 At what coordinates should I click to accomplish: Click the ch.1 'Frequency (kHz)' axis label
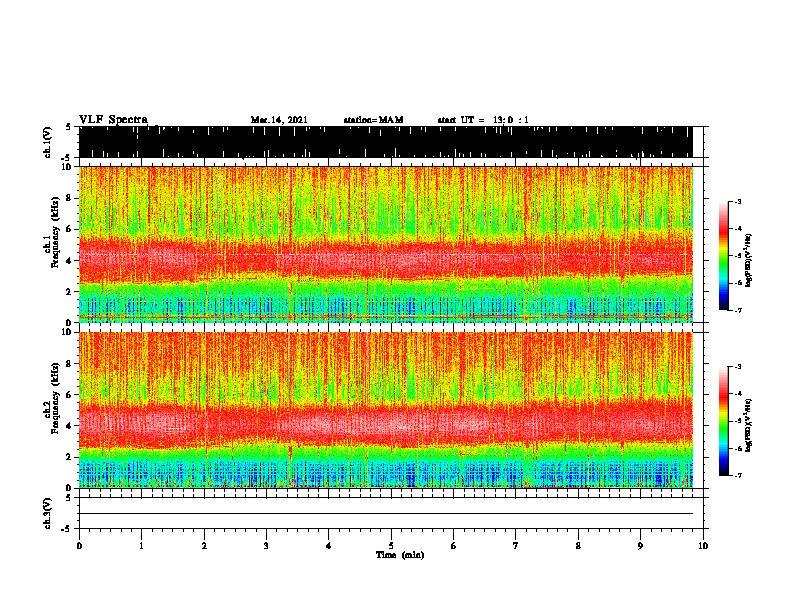[x=55, y=233]
